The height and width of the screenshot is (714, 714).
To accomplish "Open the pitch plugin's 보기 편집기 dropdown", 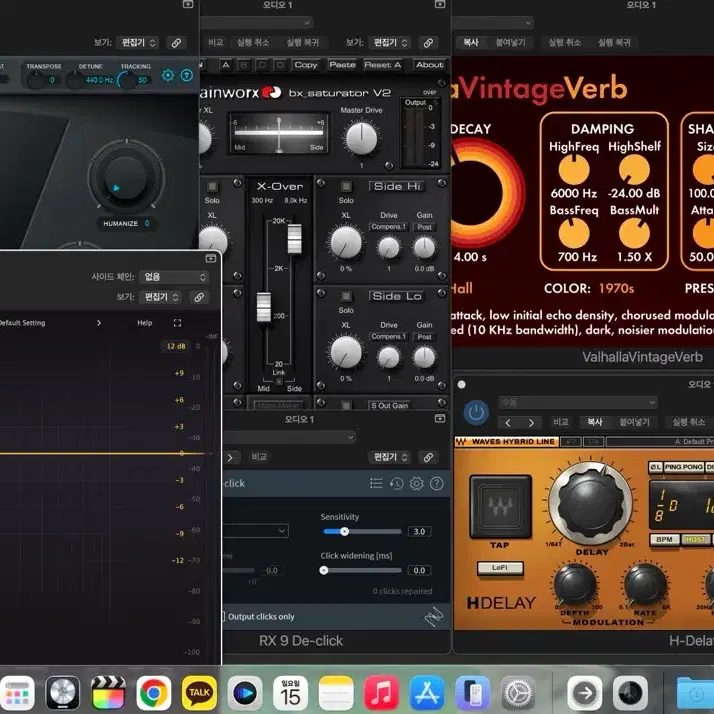I will [x=138, y=43].
